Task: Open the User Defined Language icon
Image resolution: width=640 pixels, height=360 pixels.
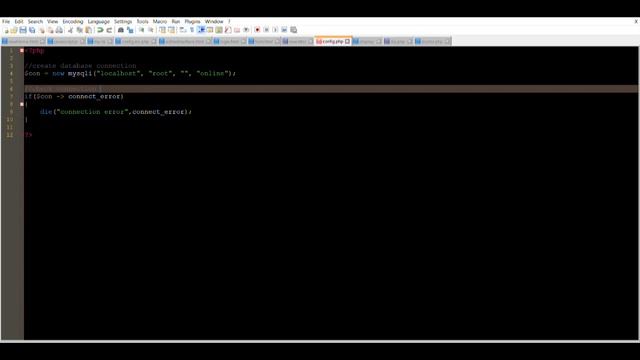Action: pos(210,30)
